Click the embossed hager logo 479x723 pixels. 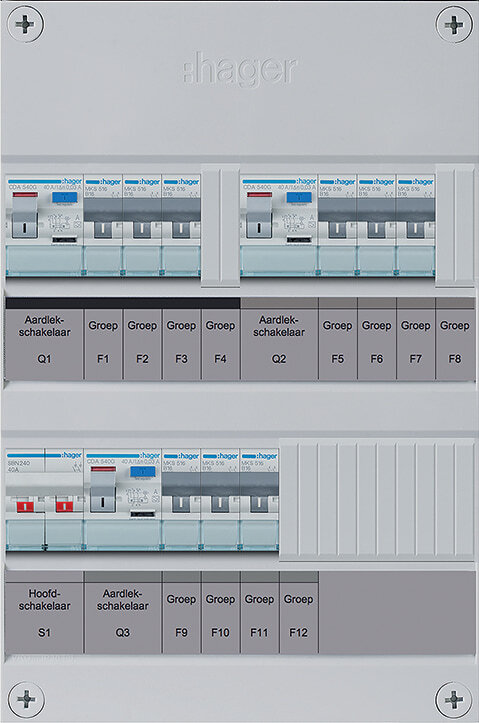(x=239, y=70)
